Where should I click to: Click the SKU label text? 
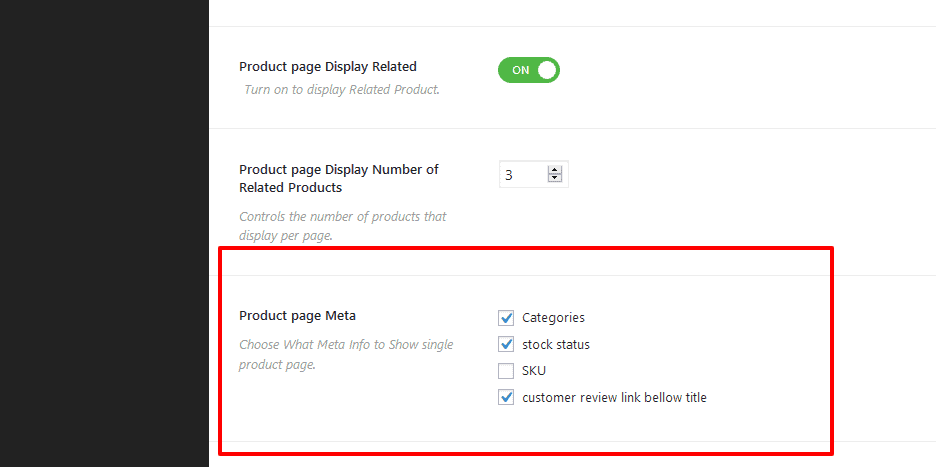coord(534,371)
